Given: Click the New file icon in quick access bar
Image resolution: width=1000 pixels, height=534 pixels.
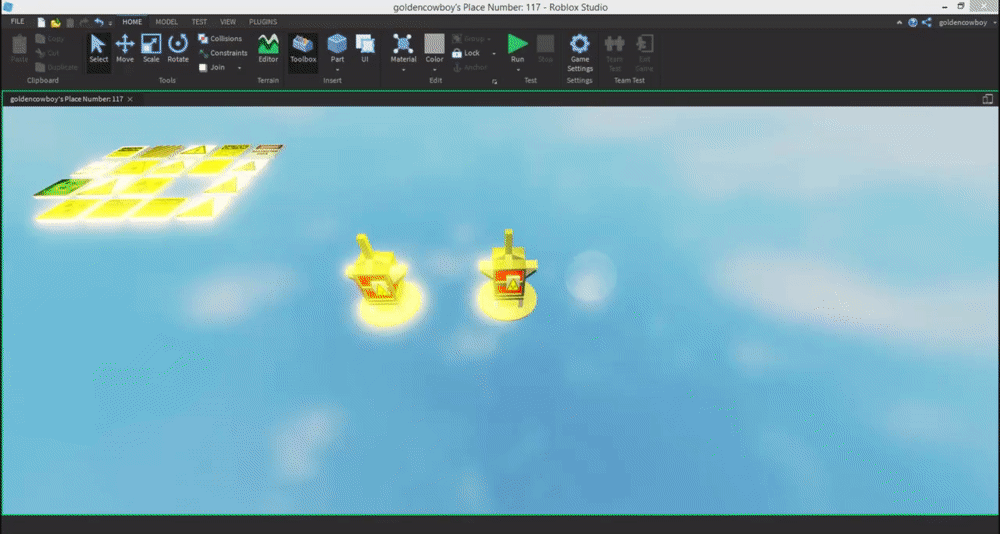Looking at the screenshot, I should [41, 22].
